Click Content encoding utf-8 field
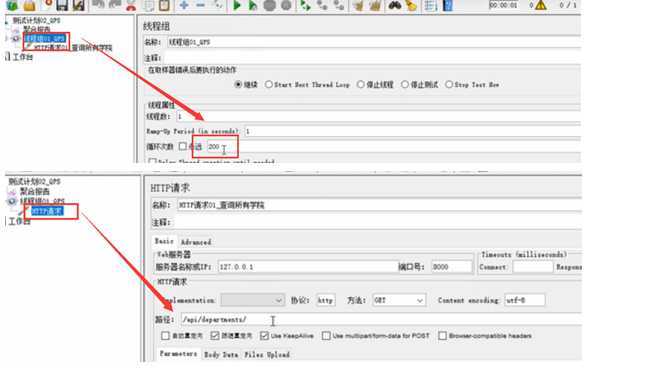Viewport: 649px width, 368px height. pos(524,300)
